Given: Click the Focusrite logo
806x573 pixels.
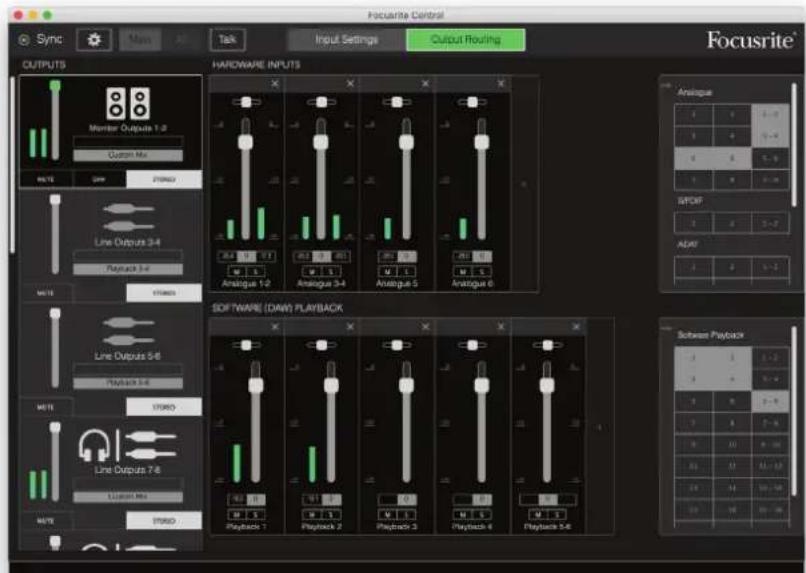Looking at the screenshot, I should (x=750, y=40).
